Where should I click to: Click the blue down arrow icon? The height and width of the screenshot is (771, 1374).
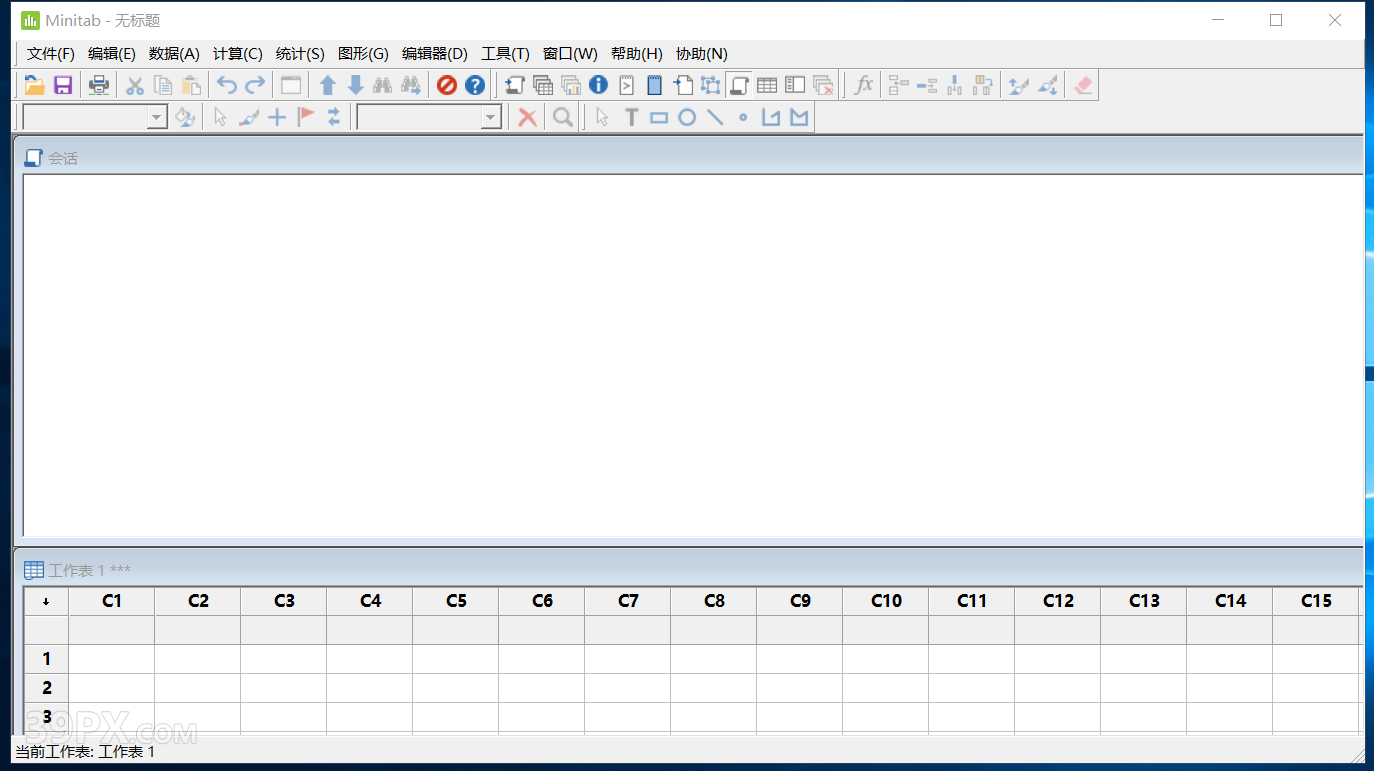[355, 86]
